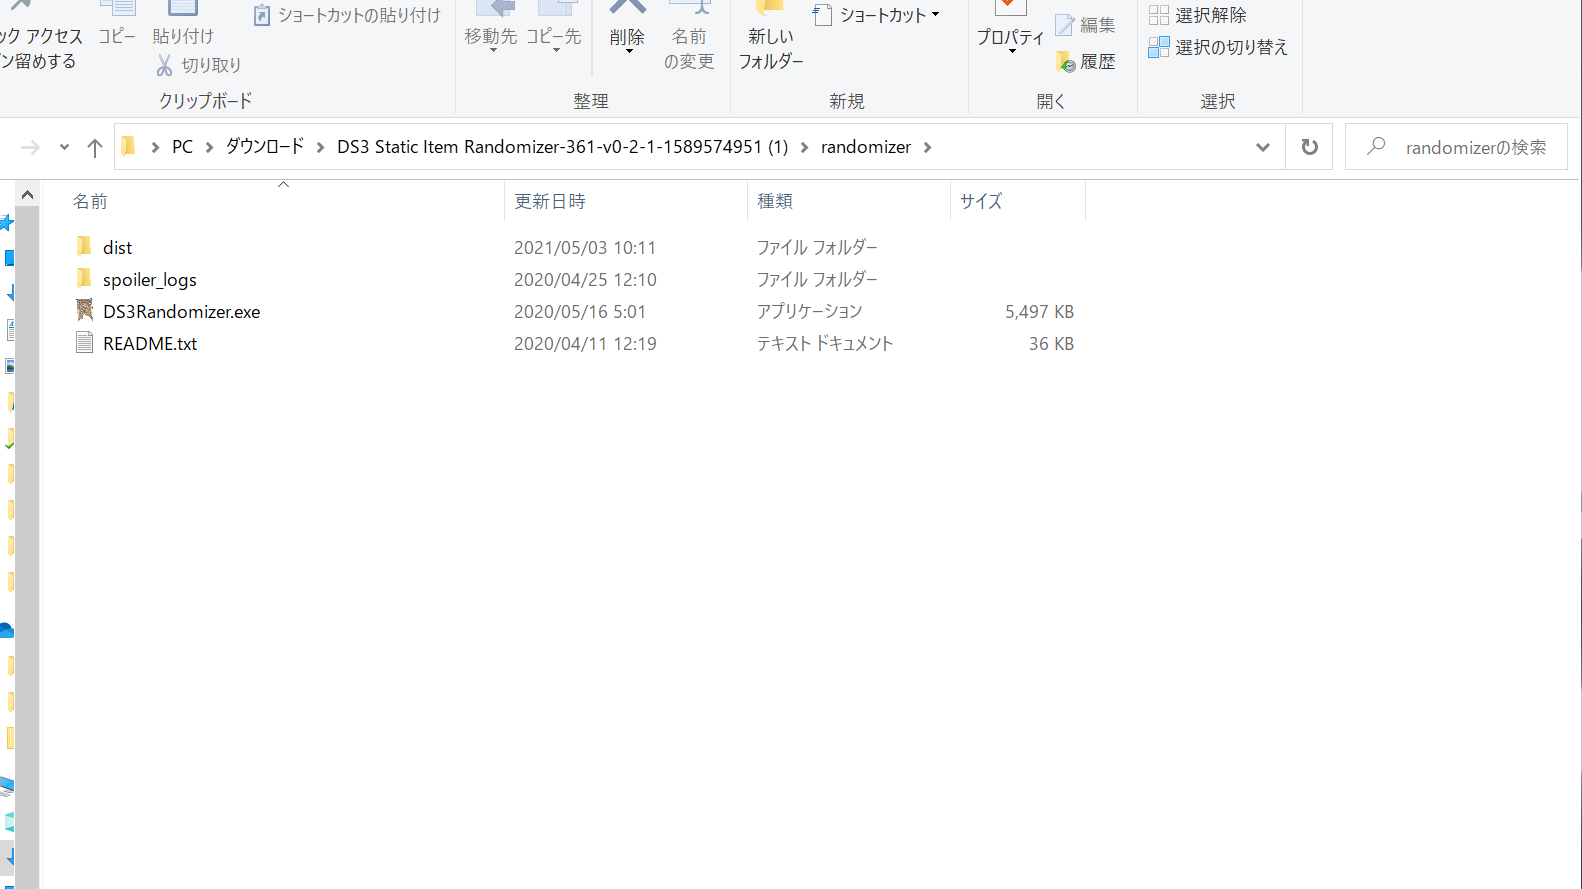Open the Delete (削除) dropdown arrow
The height and width of the screenshot is (889, 1582).
pos(628,50)
